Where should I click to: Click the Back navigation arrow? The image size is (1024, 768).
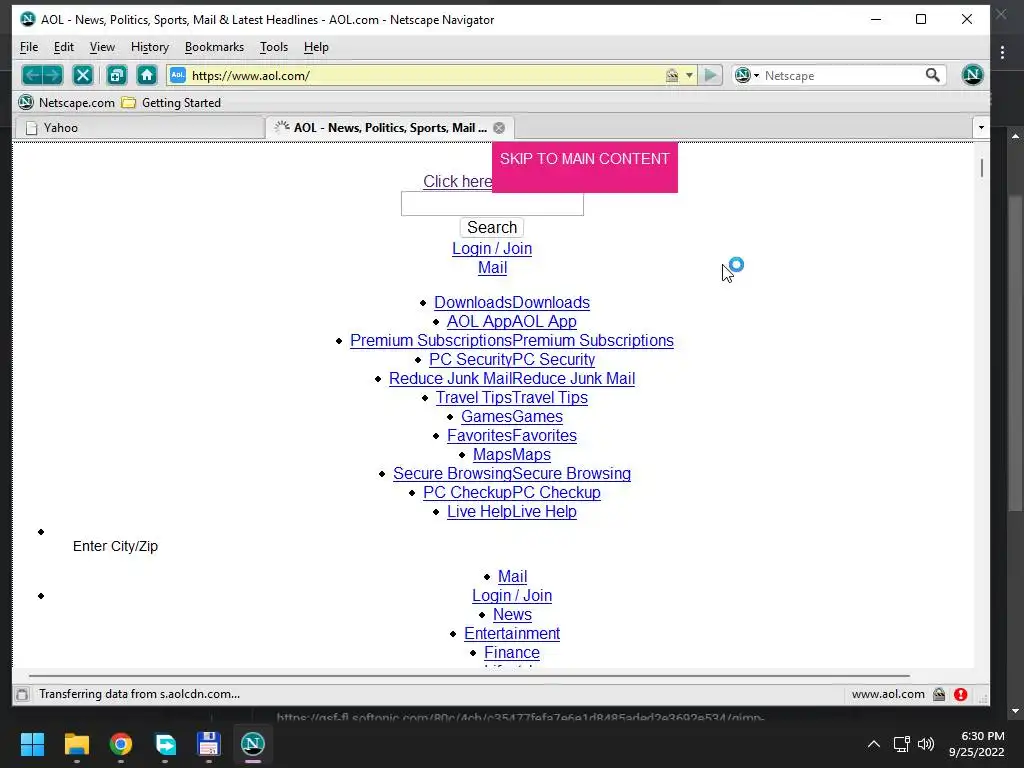32,75
